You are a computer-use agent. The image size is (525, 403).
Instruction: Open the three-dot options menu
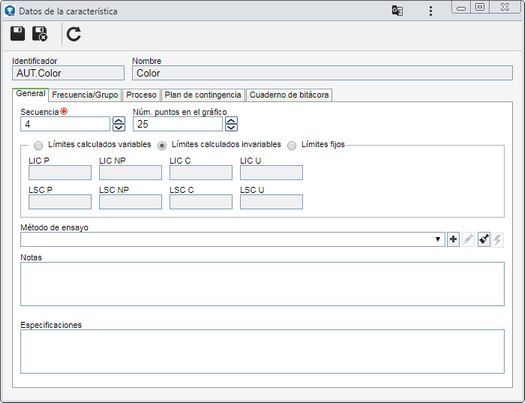click(x=431, y=11)
